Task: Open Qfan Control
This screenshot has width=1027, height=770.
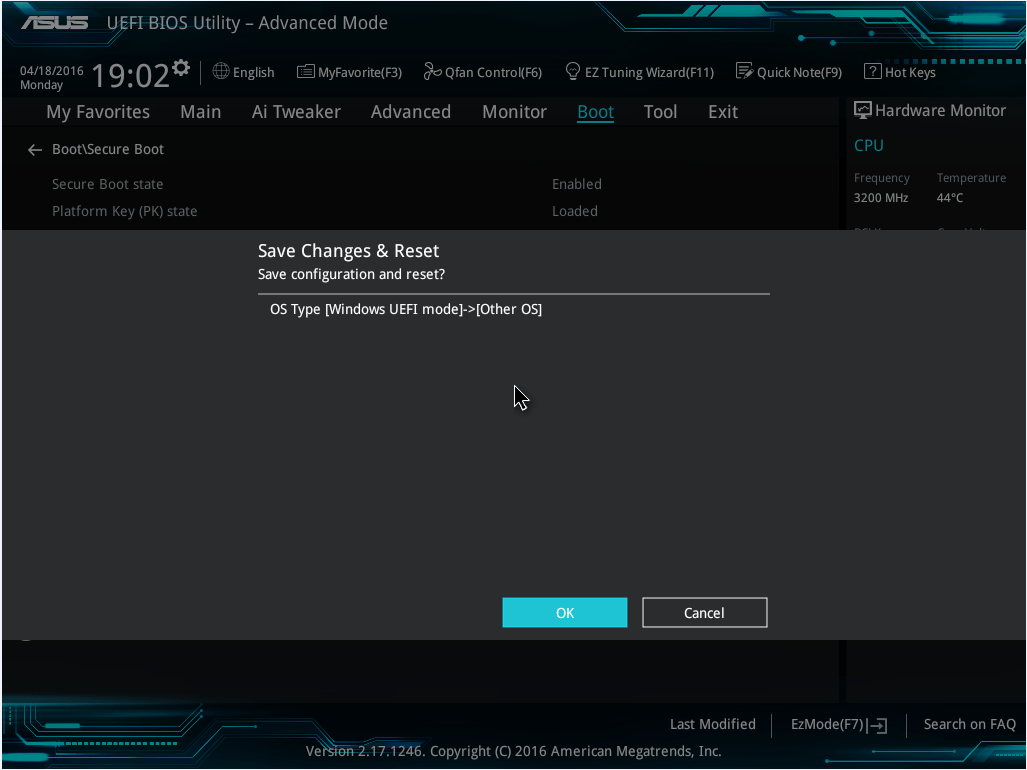Action: click(x=482, y=71)
